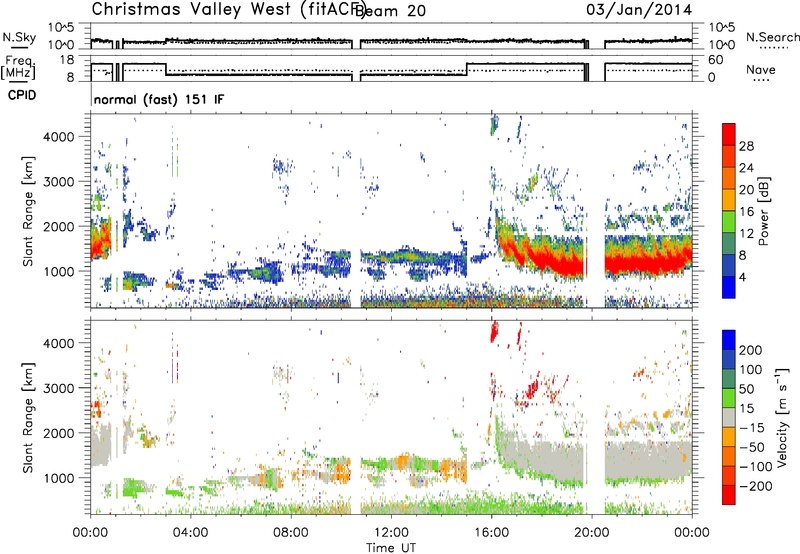Pick the blue bottom segment of the power colorbar
This screenshot has width=800, height=554.
coord(729,287)
